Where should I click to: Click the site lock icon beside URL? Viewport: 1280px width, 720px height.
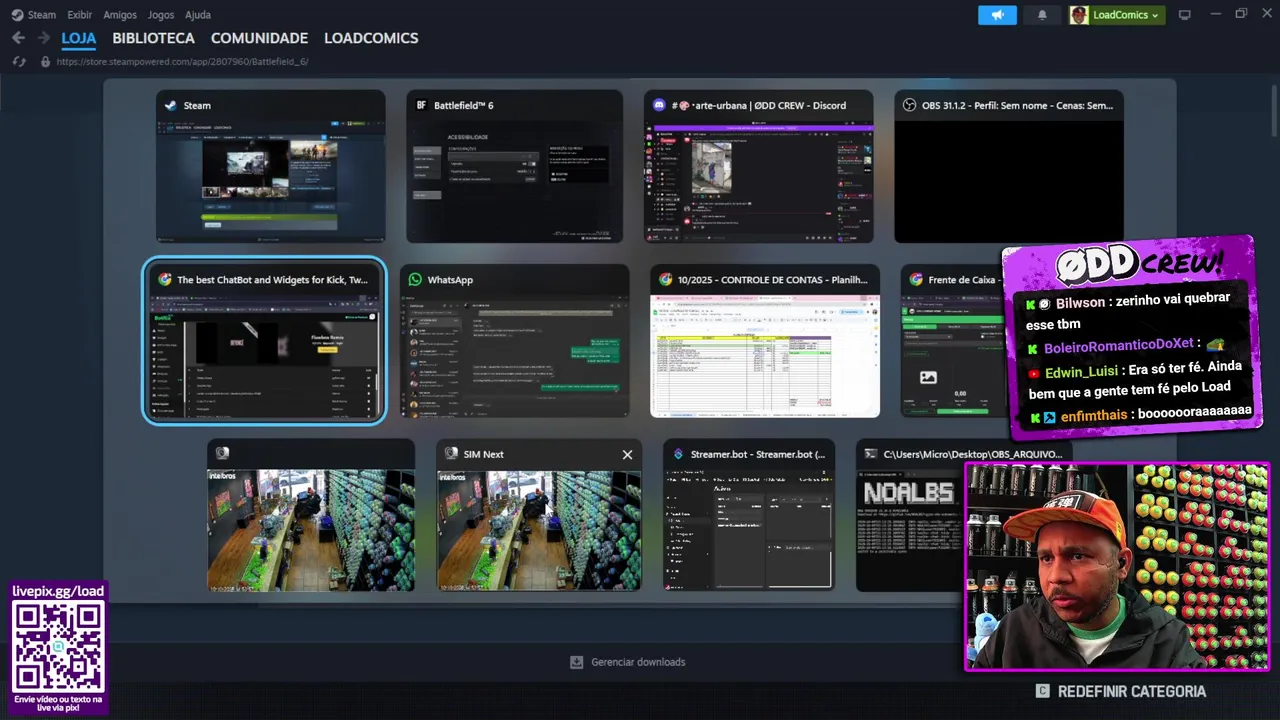coord(44,62)
